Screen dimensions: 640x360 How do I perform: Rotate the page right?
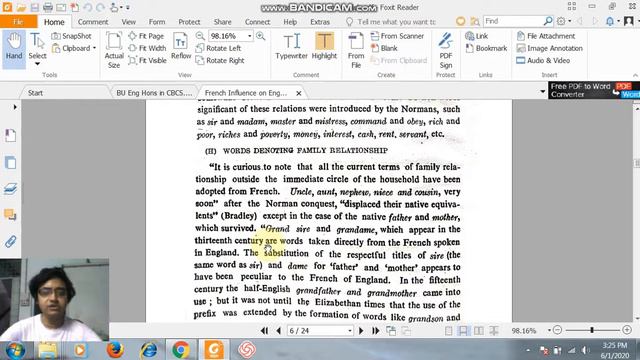(220, 60)
